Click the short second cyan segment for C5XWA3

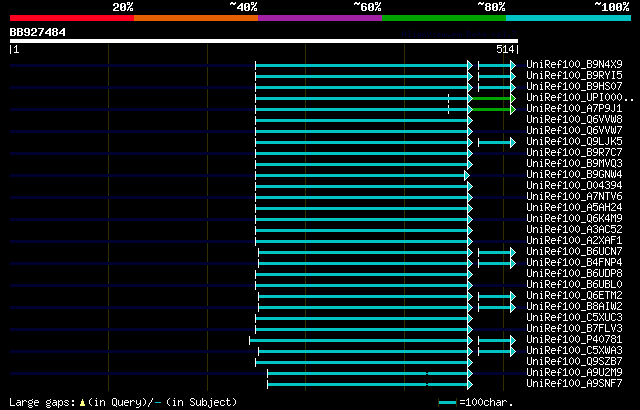coord(497,352)
